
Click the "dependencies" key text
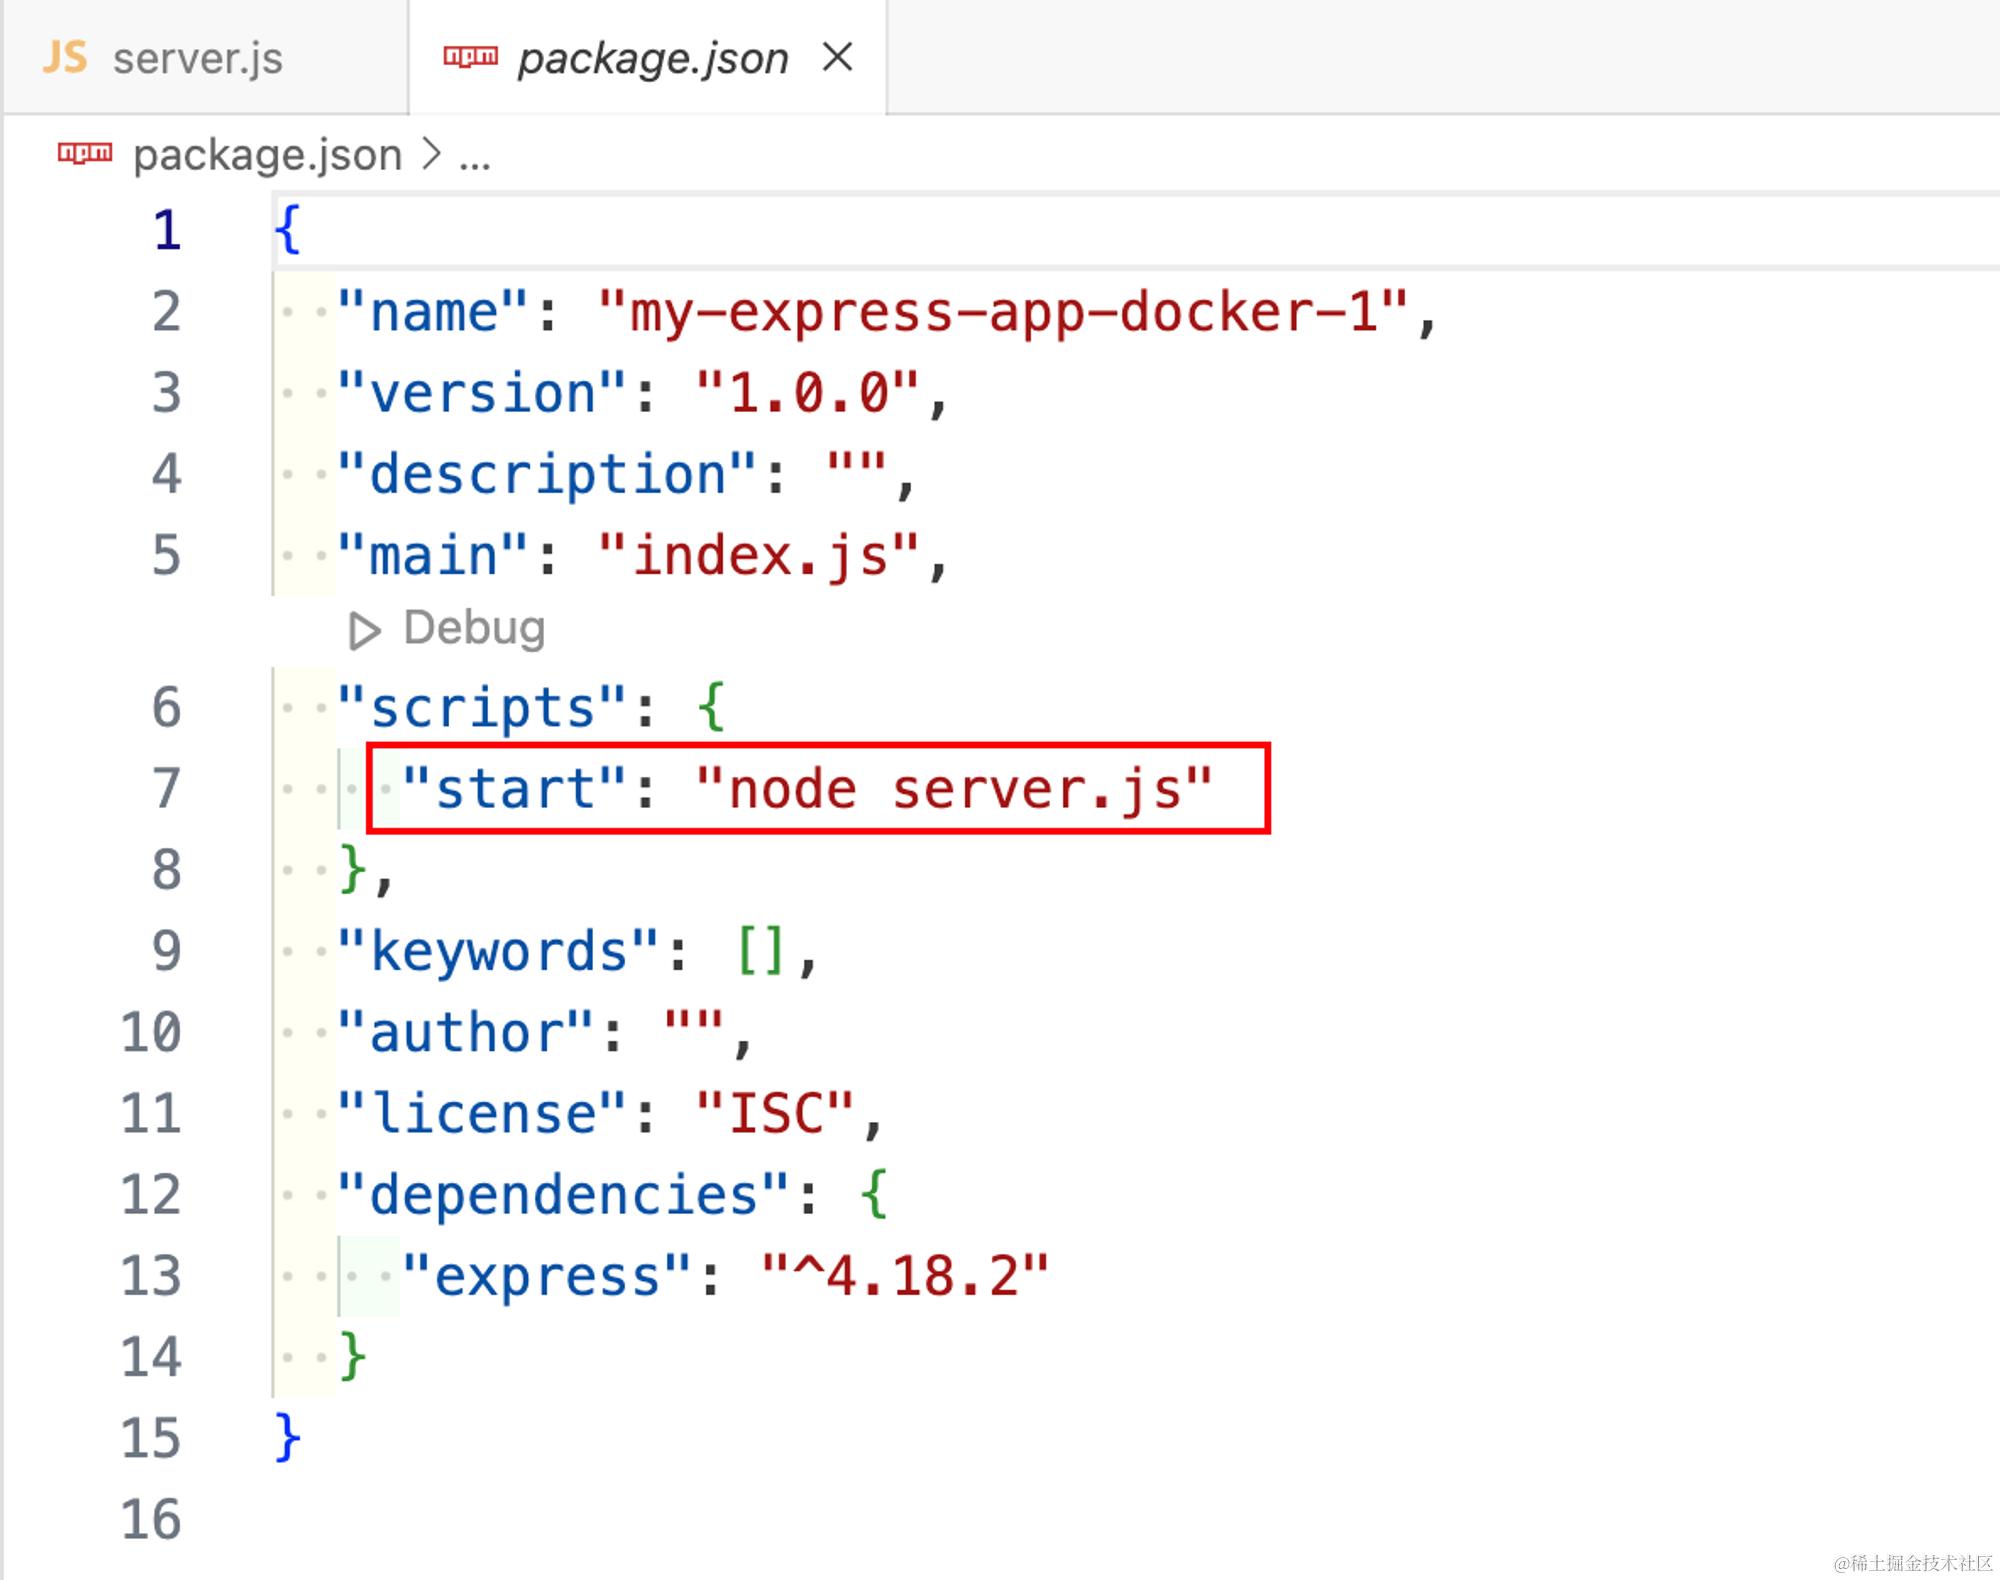[564, 1195]
